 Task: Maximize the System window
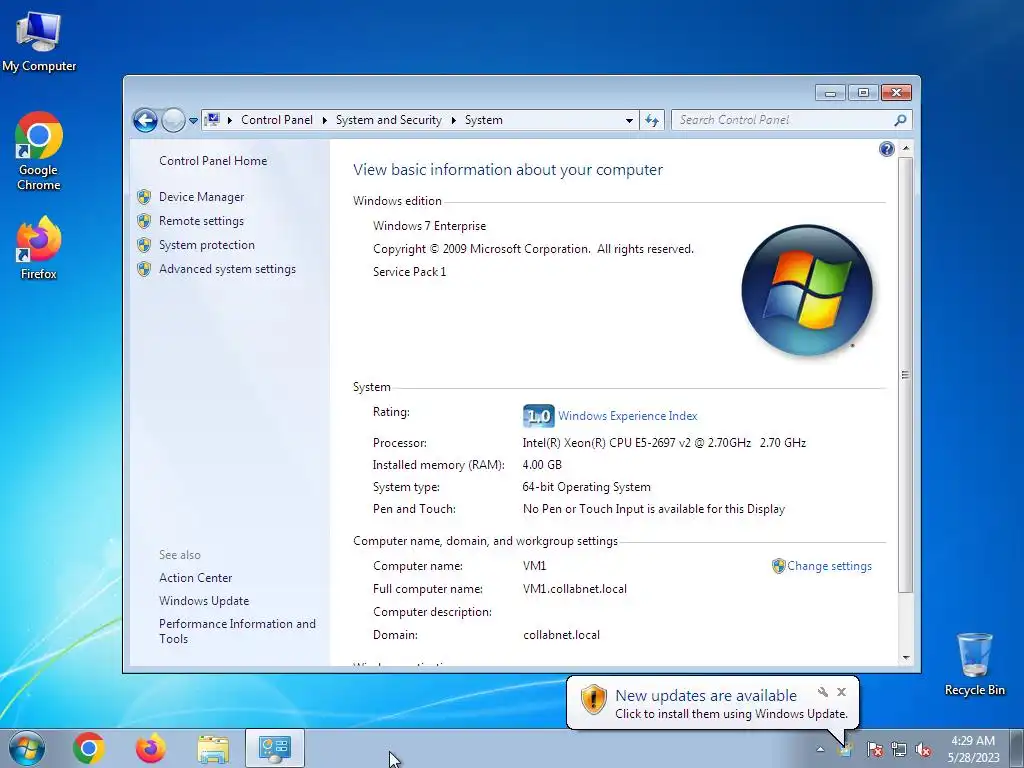(x=863, y=93)
